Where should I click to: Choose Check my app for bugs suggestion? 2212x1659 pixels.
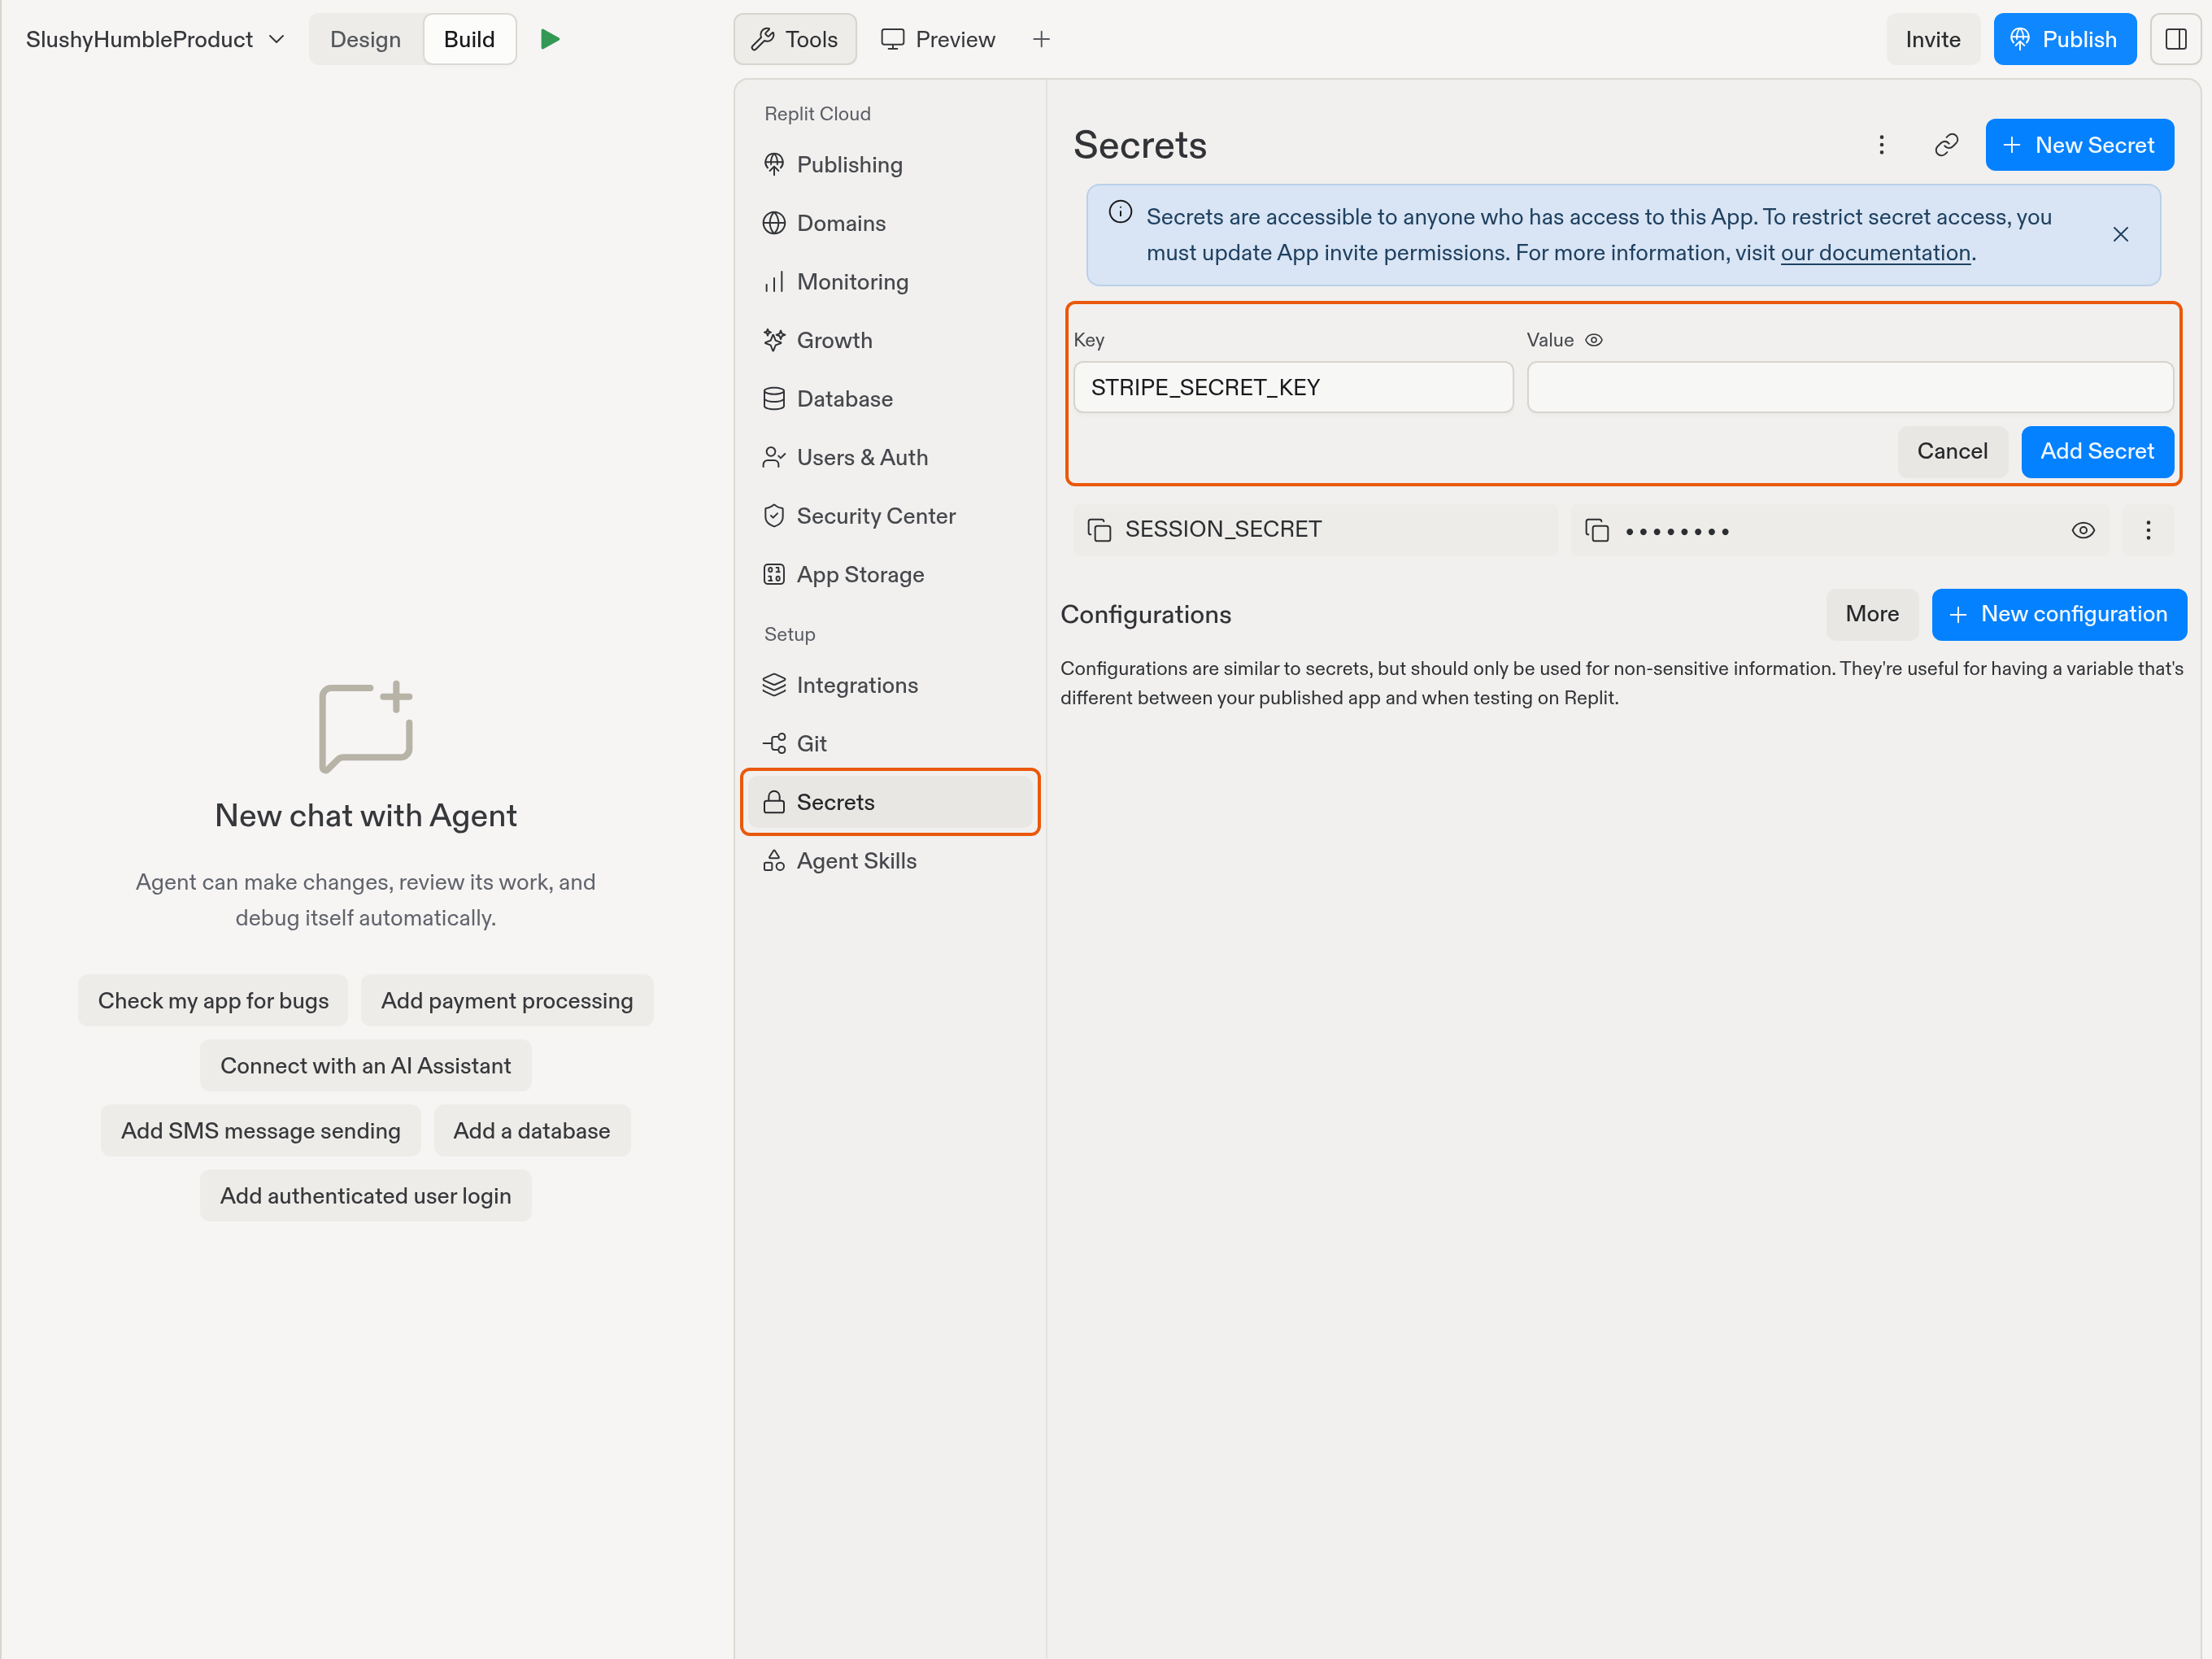[213, 1000]
